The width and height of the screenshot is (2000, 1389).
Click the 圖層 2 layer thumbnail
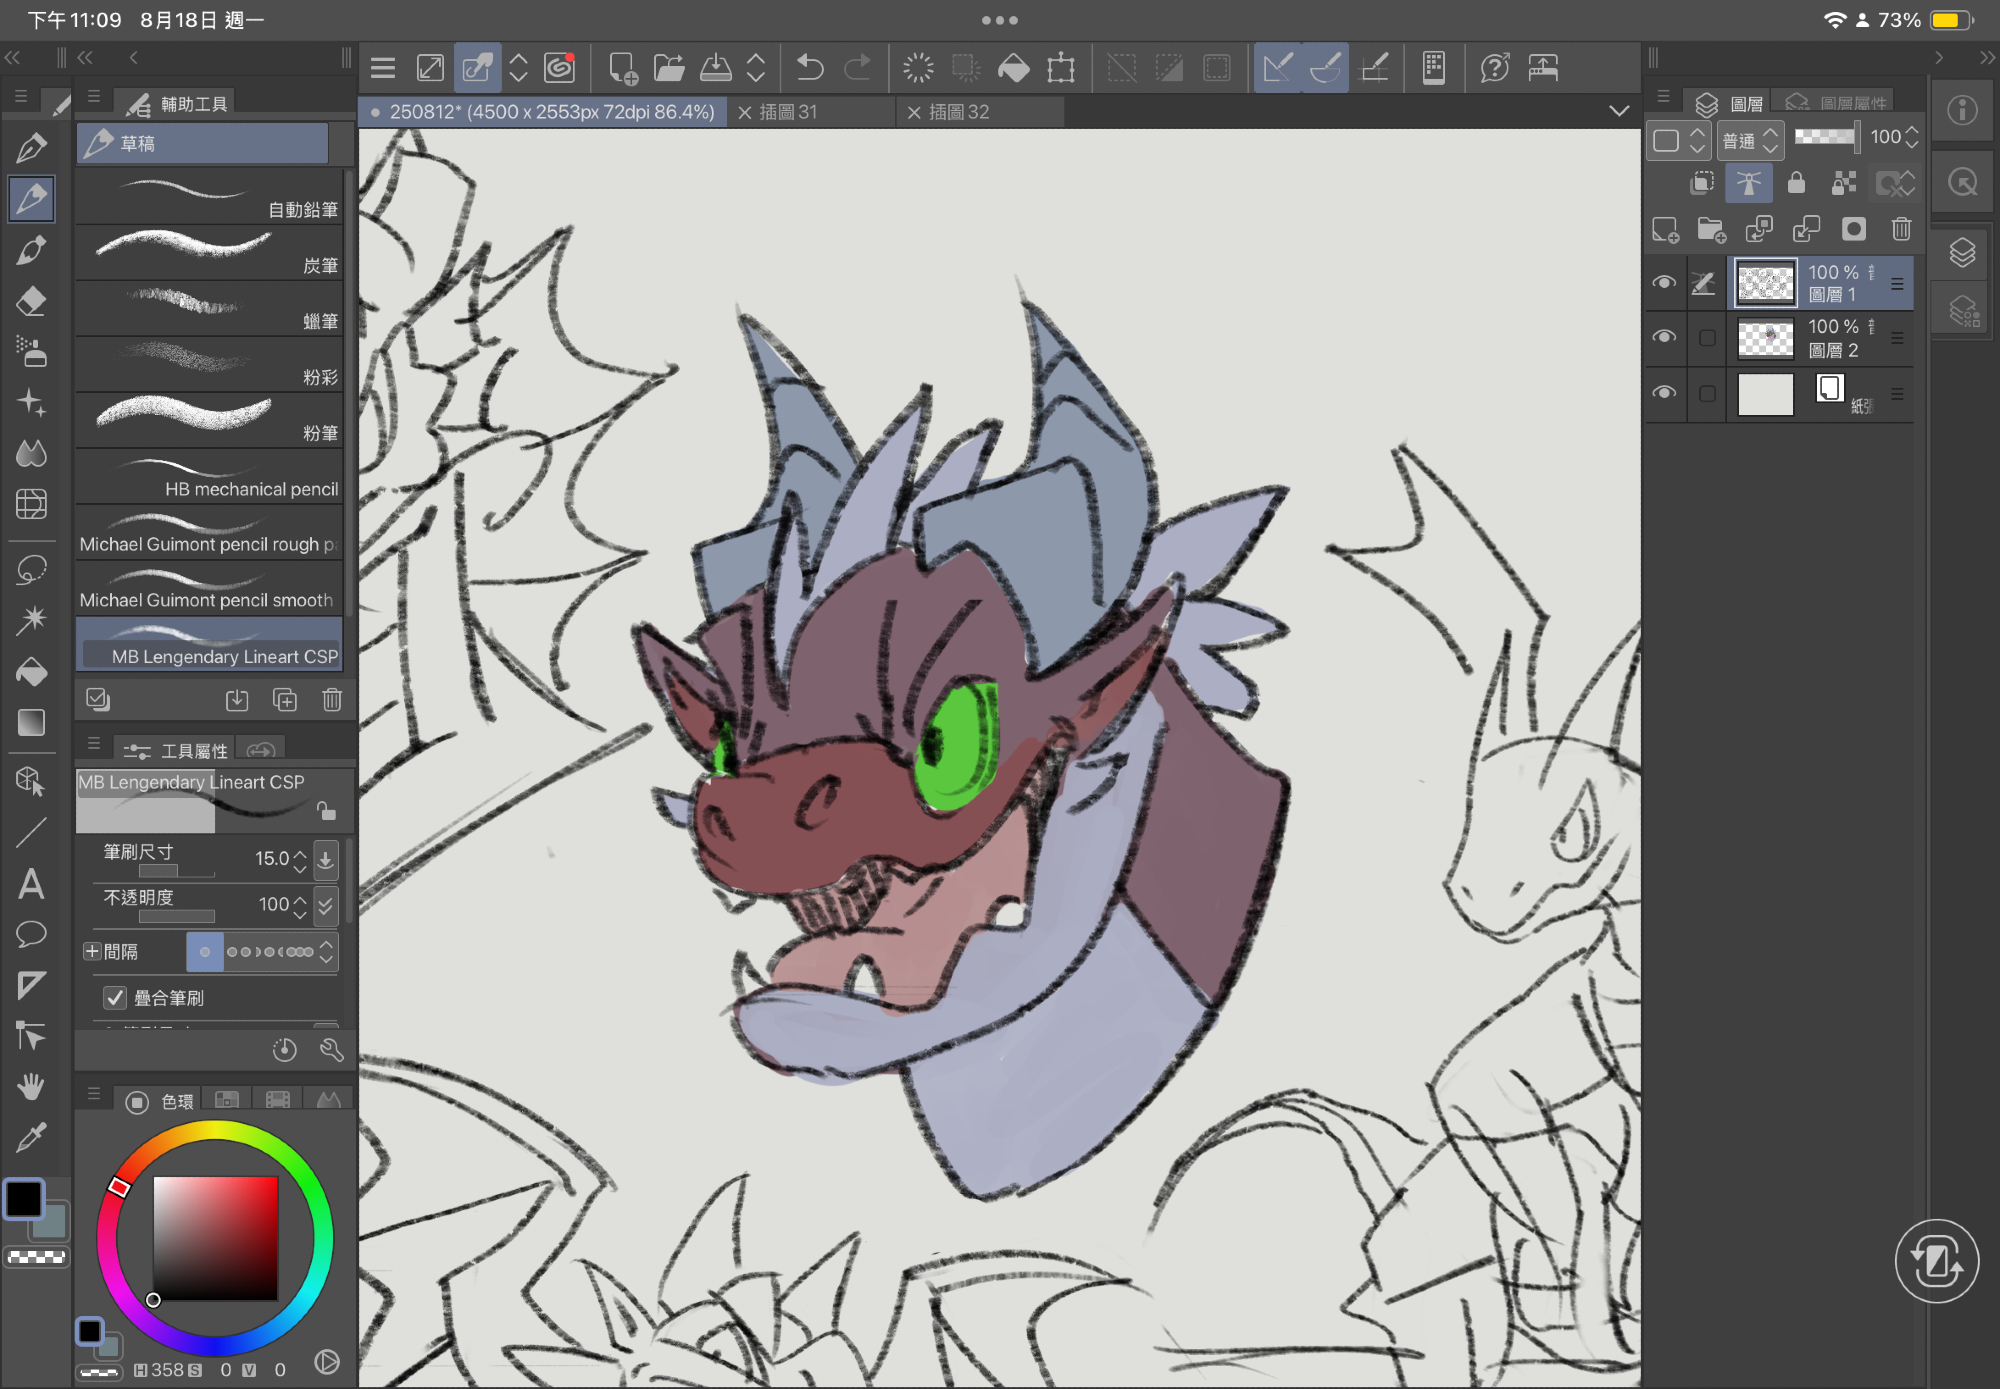tap(1765, 338)
